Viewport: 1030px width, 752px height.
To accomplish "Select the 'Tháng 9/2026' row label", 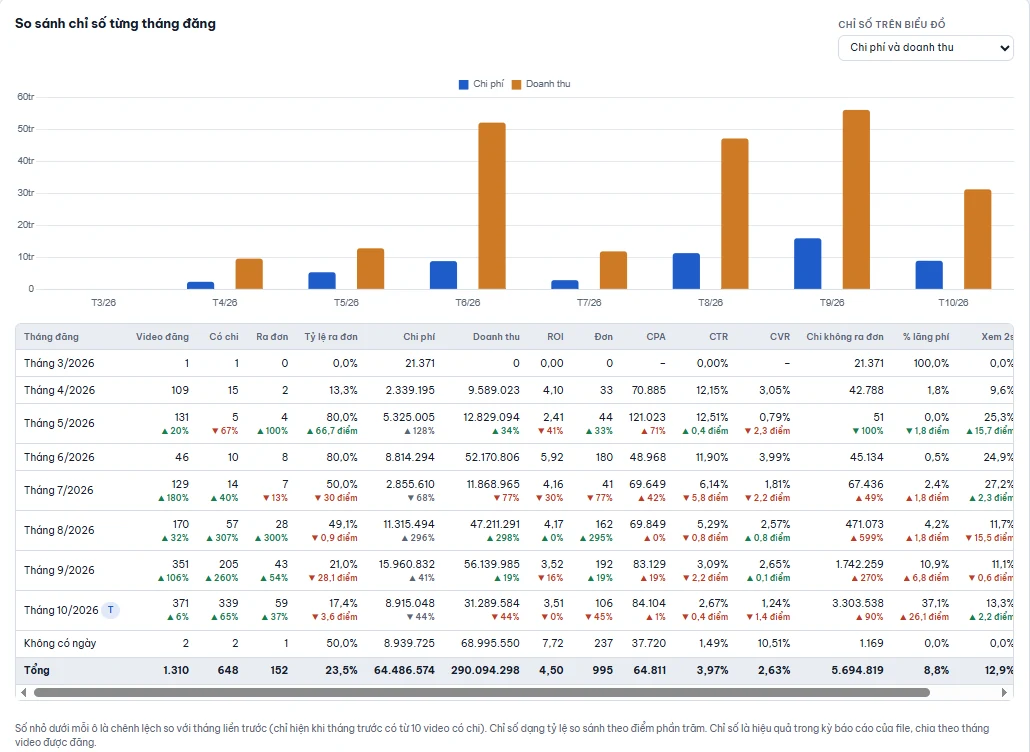I will [59, 571].
